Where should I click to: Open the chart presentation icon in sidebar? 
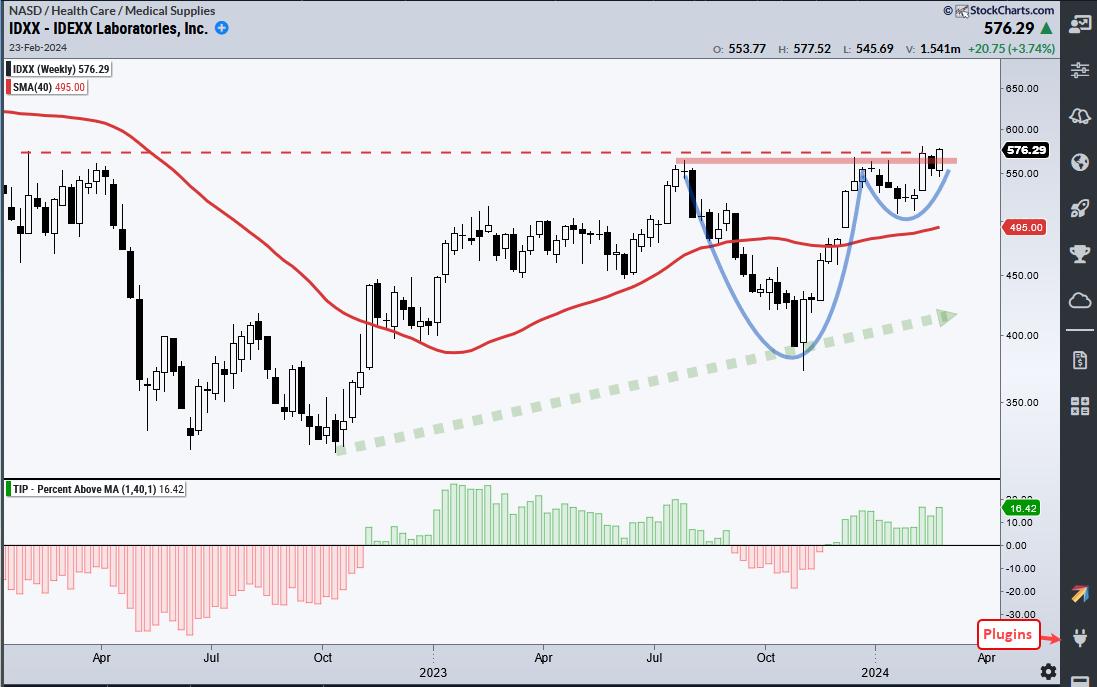1079,24
